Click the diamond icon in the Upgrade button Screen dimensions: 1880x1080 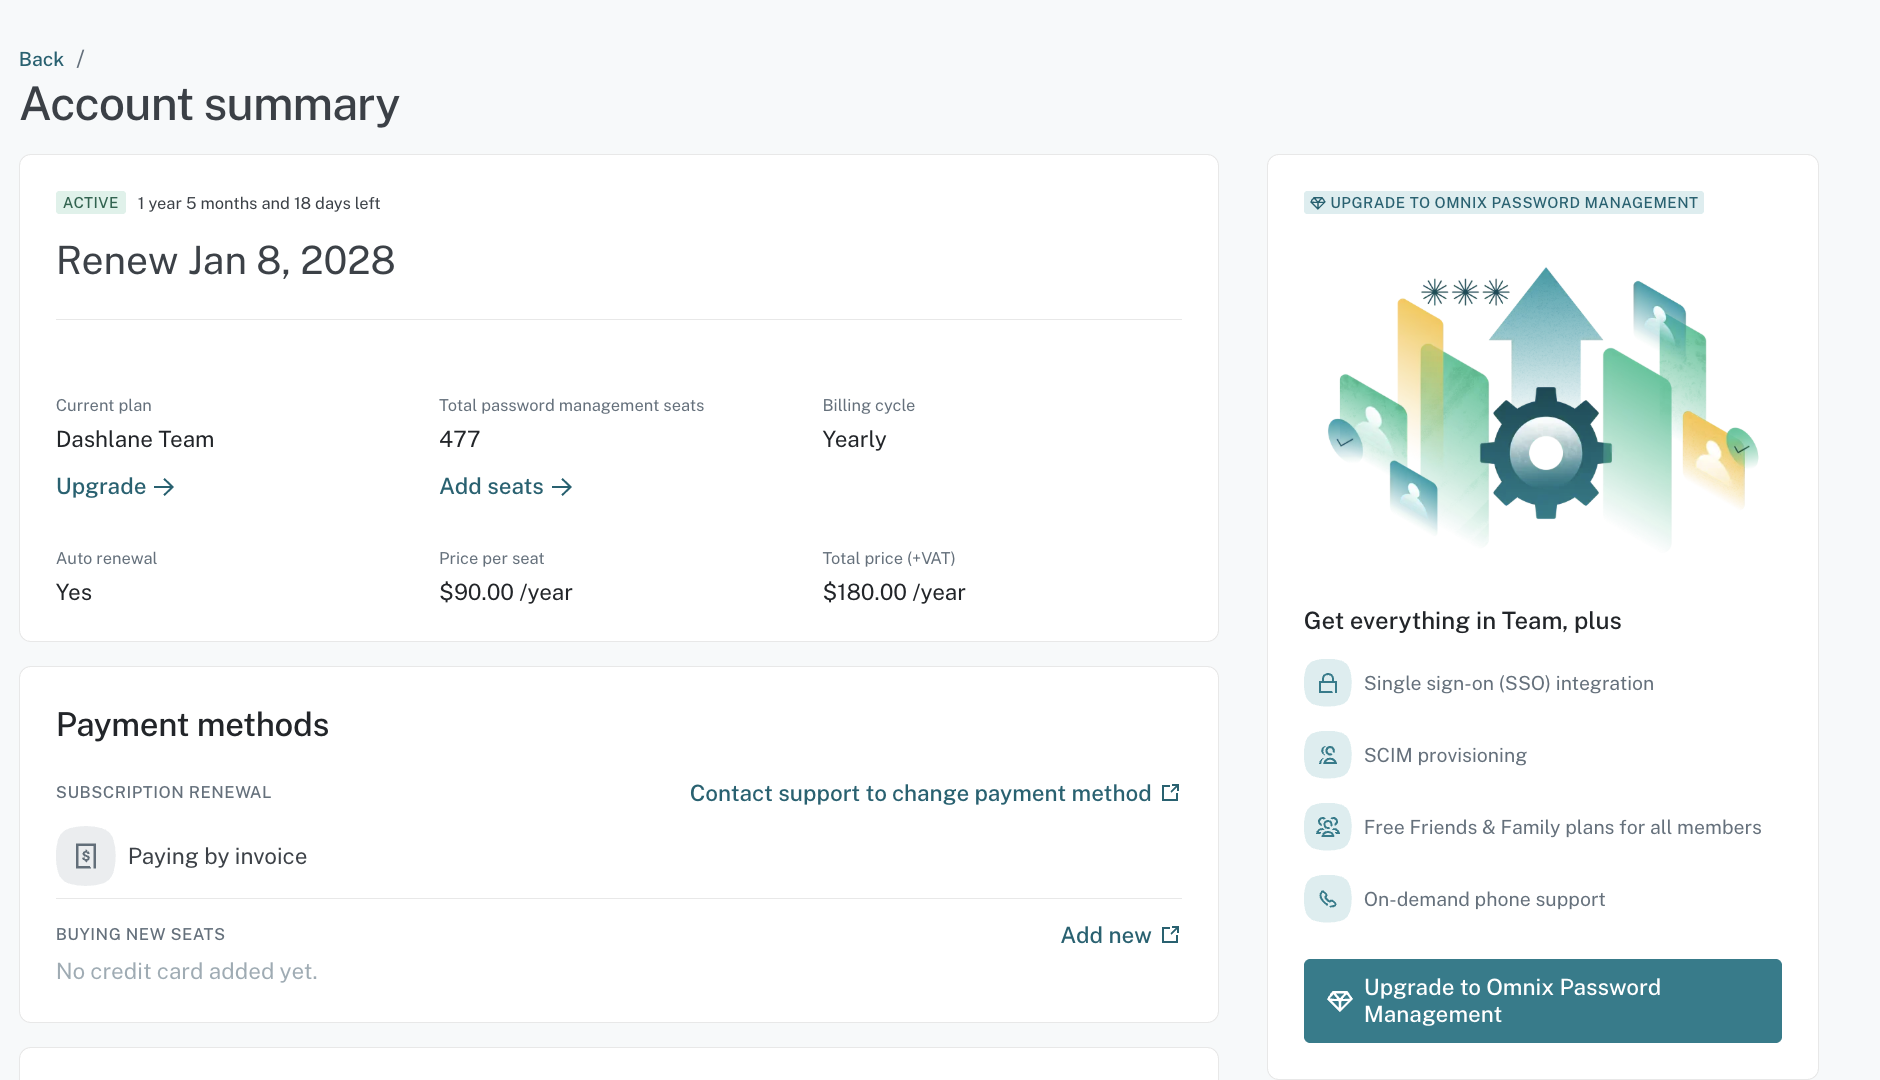click(x=1340, y=1001)
